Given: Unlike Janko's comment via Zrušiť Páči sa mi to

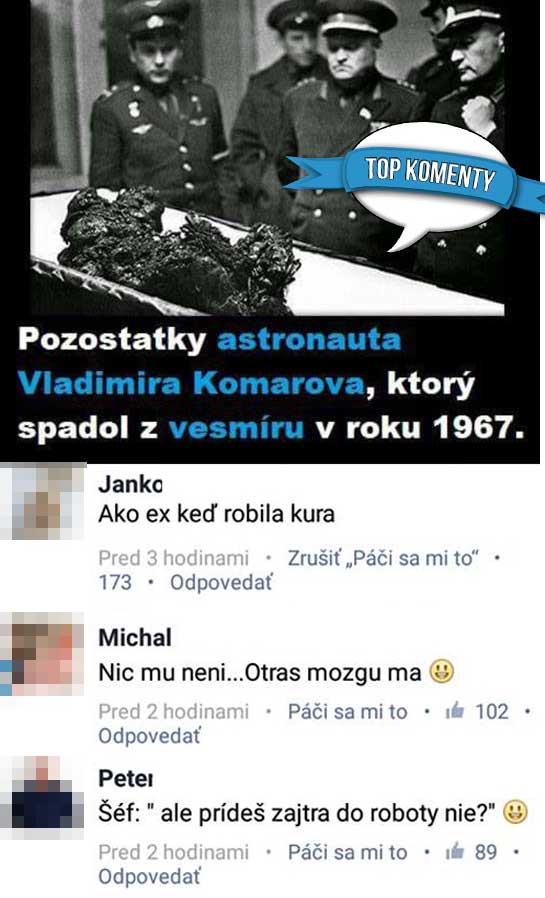Looking at the screenshot, I should [383, 558].
